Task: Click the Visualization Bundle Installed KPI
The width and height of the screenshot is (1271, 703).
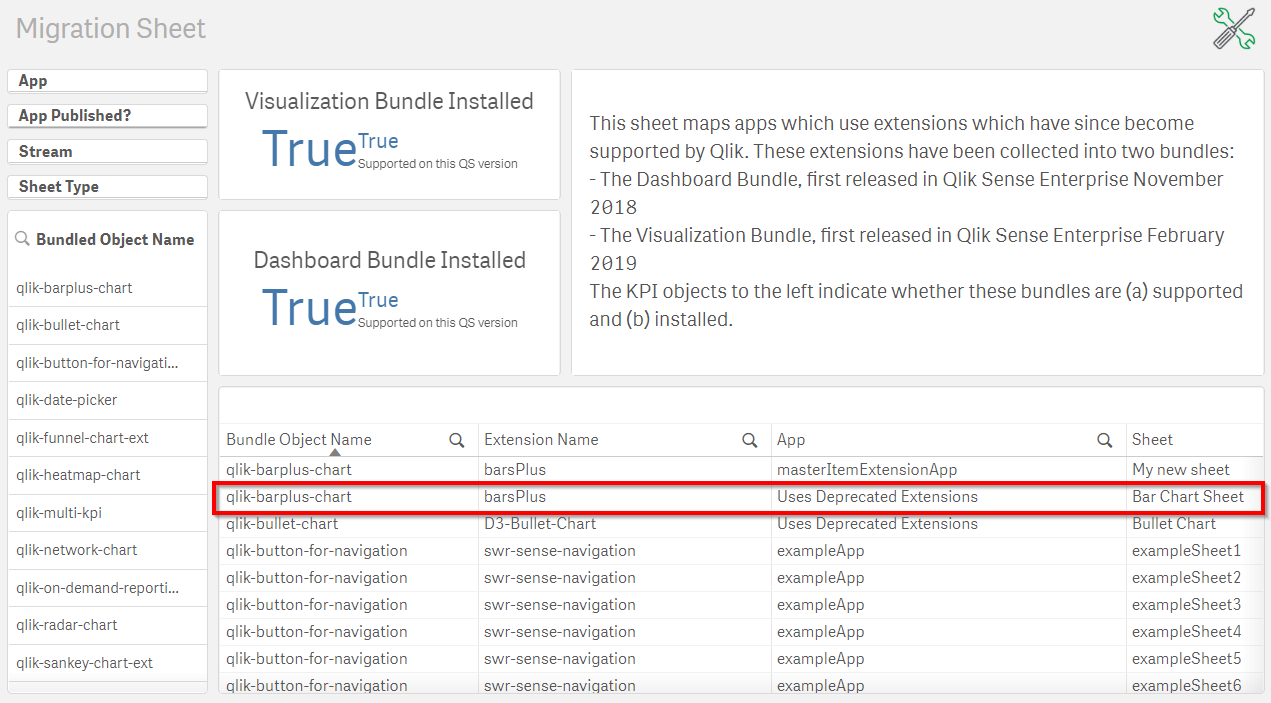Action: 389,134
